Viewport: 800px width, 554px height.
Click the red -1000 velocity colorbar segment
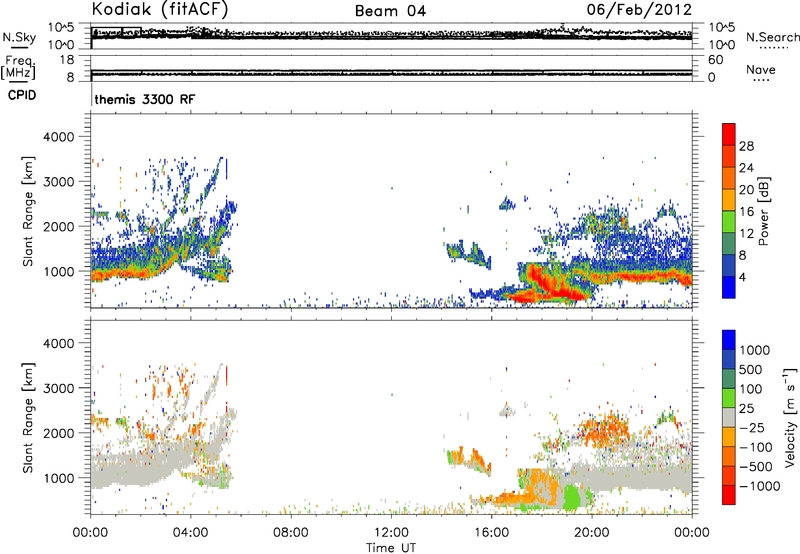click(729, 495)
